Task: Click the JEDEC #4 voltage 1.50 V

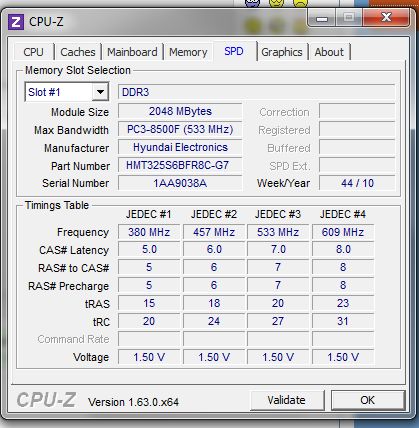Action: 343,357
